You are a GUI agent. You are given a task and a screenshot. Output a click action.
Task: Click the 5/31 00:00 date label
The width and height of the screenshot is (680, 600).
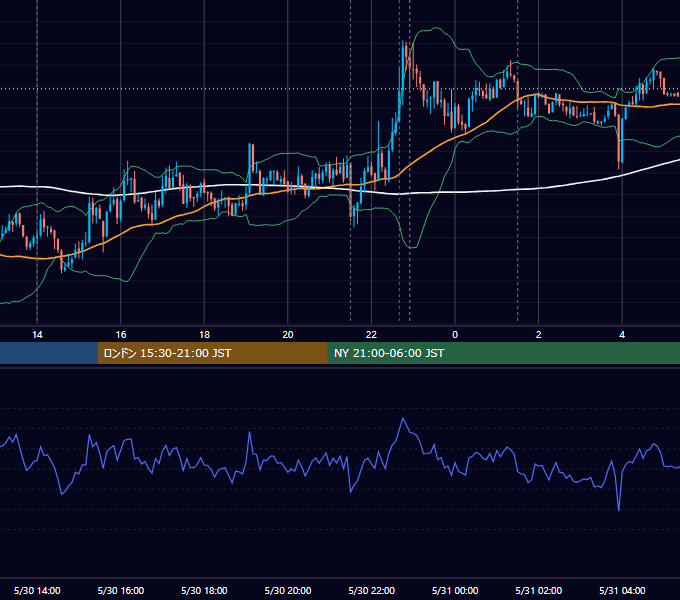(455, 590)
